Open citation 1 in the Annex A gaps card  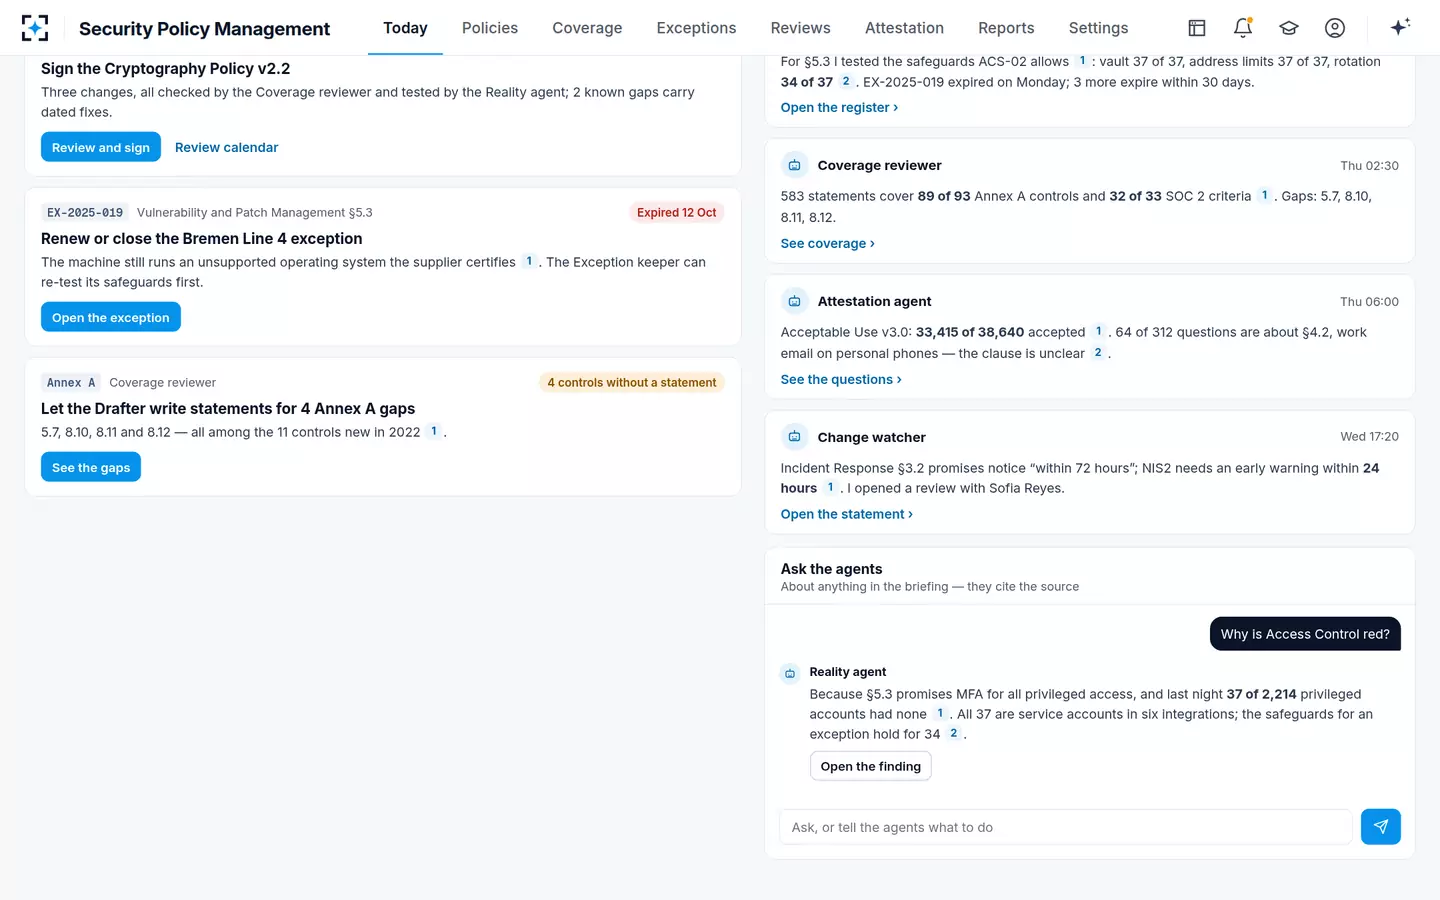[x=434, y=432]
